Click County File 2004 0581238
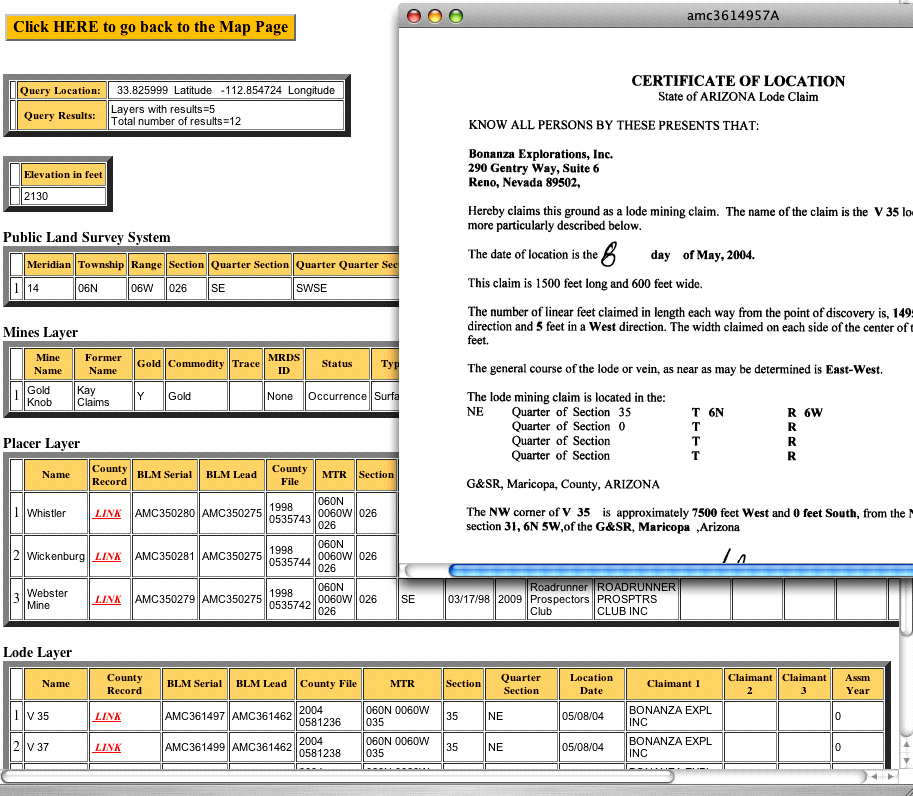 [x=328, y=747]
